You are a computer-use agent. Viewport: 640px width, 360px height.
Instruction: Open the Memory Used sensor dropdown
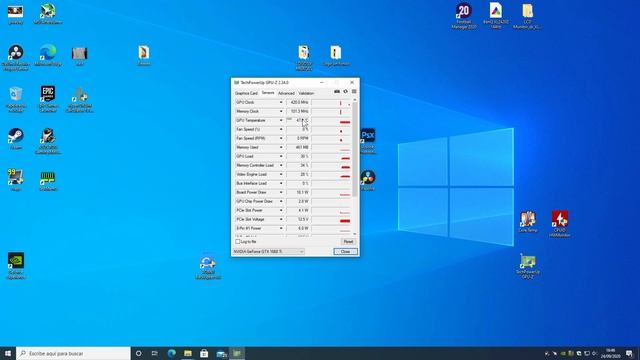tap(281, 147)
